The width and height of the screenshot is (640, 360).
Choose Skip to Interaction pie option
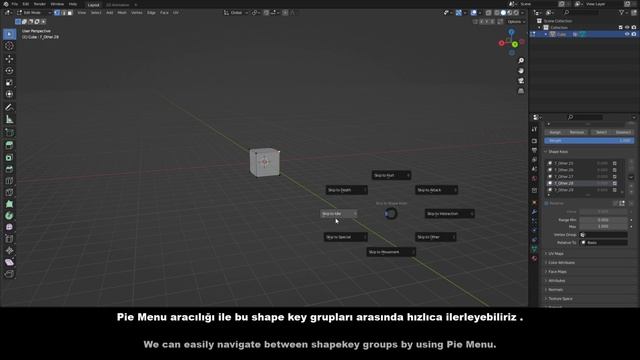click(x=449, y=213)
